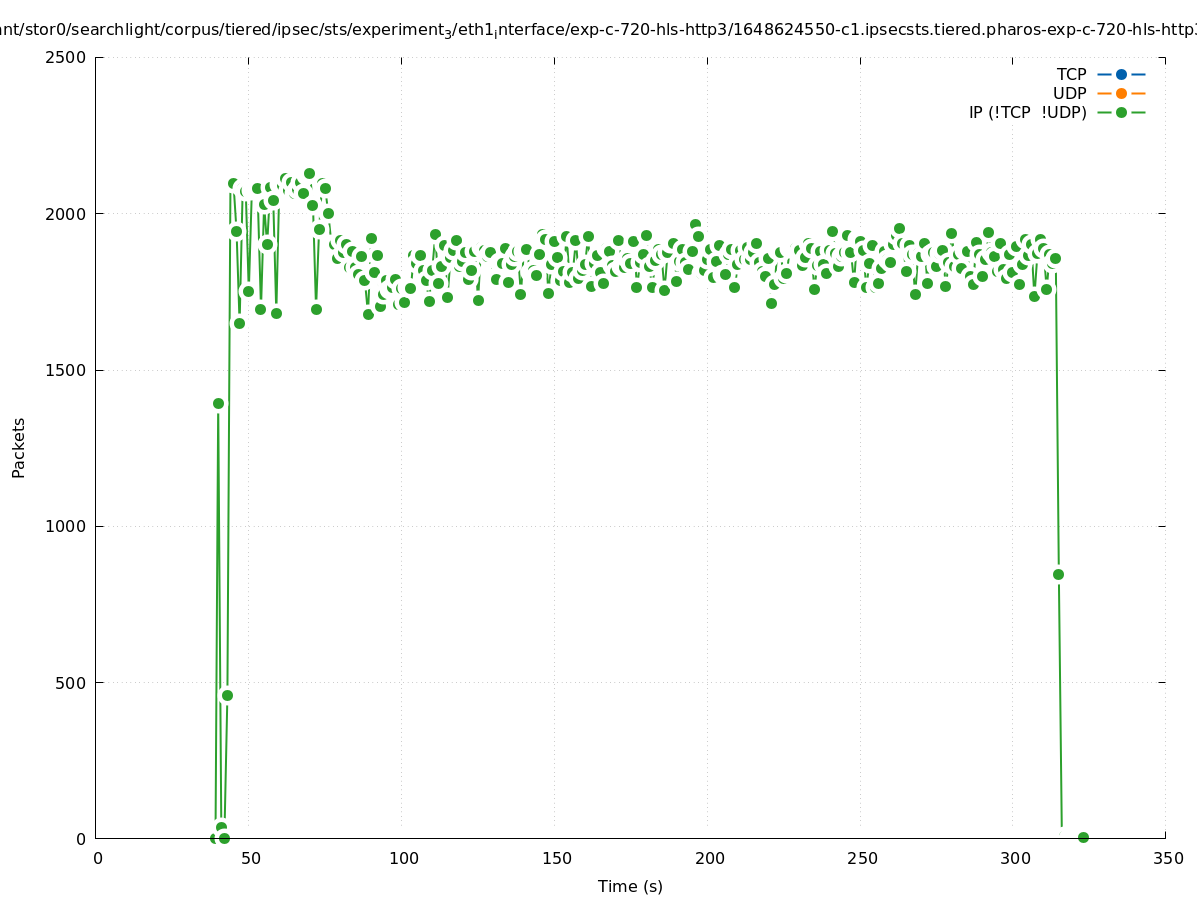Click the isolated data point near 1400 packets
The height and width of the screenshot is (900, 1197).
[x=218, y=403]
